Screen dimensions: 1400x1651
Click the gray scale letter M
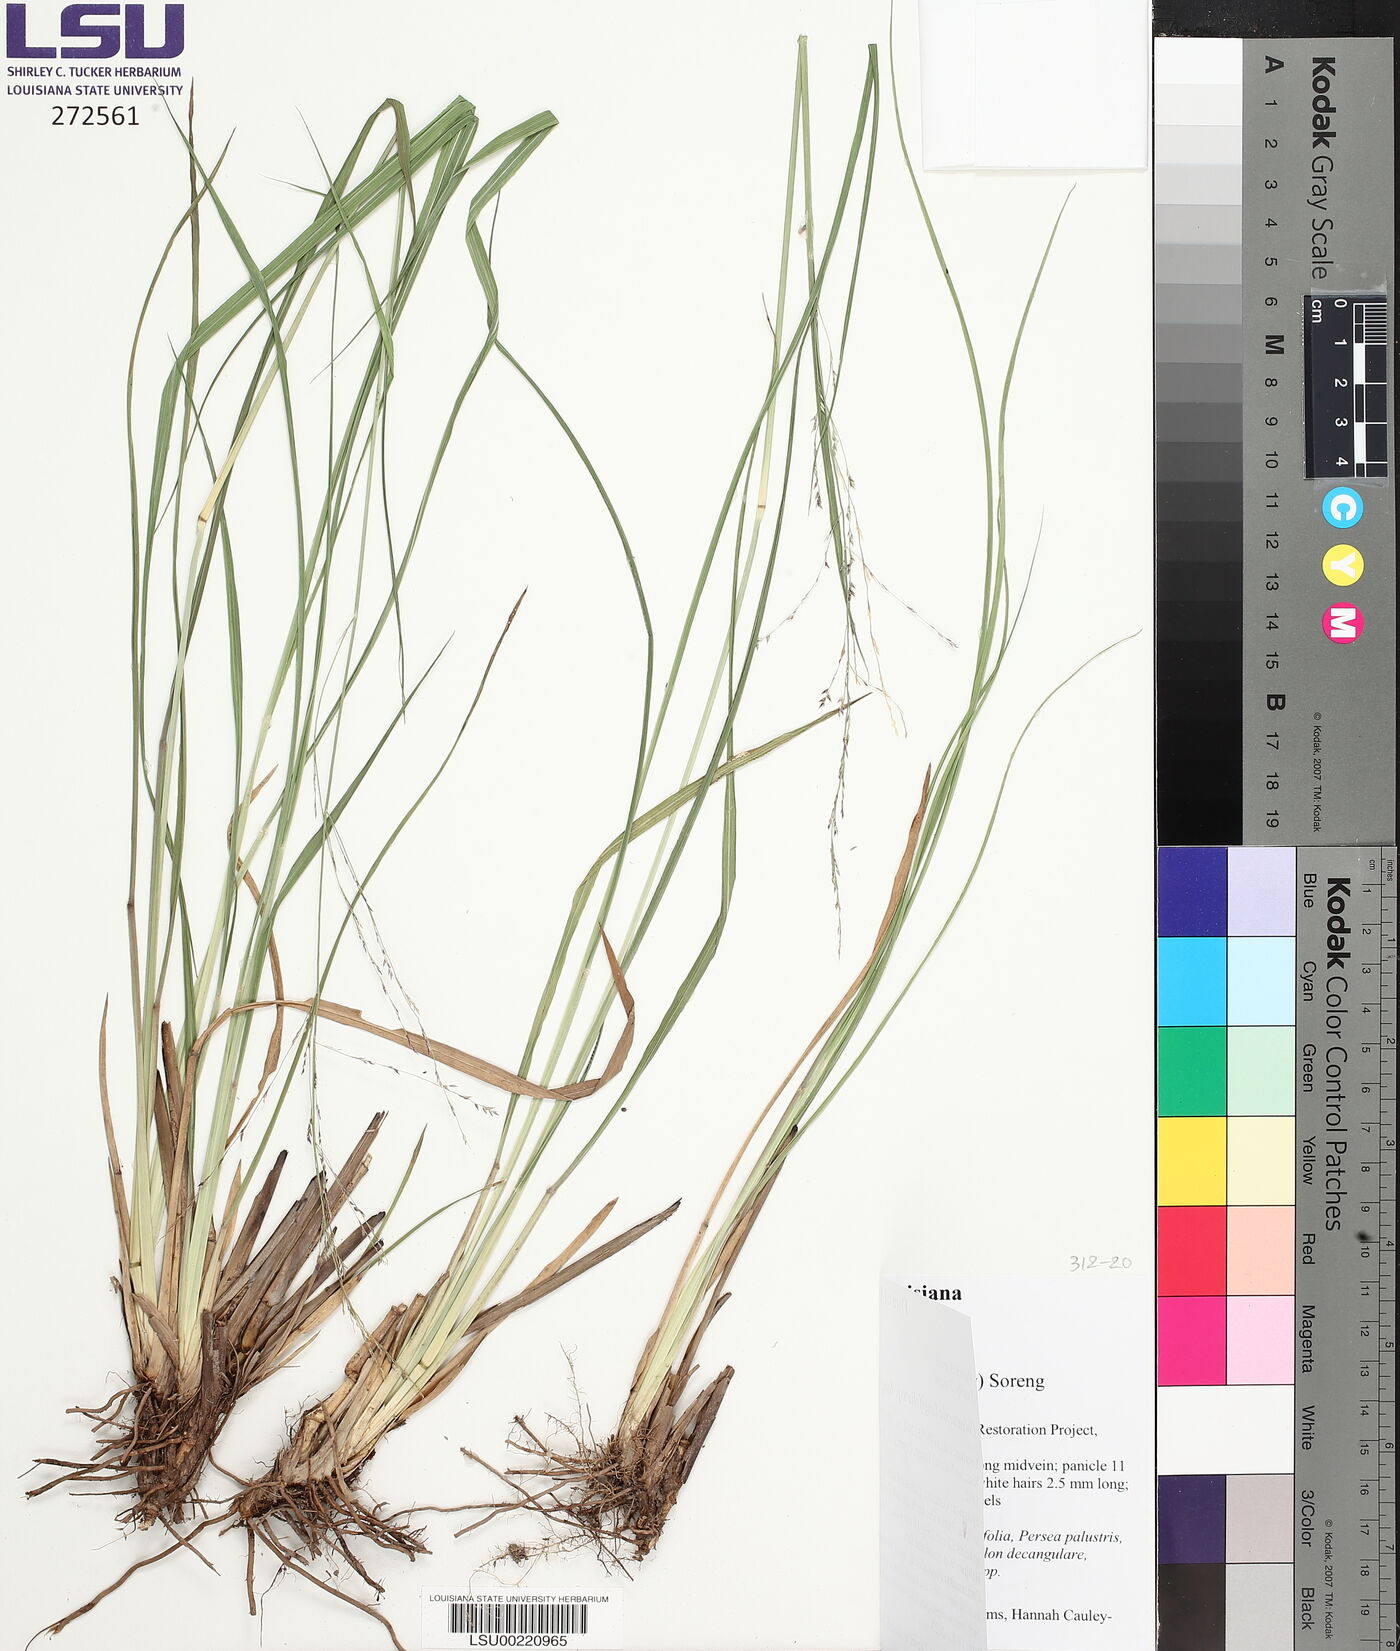point(1272,344)
